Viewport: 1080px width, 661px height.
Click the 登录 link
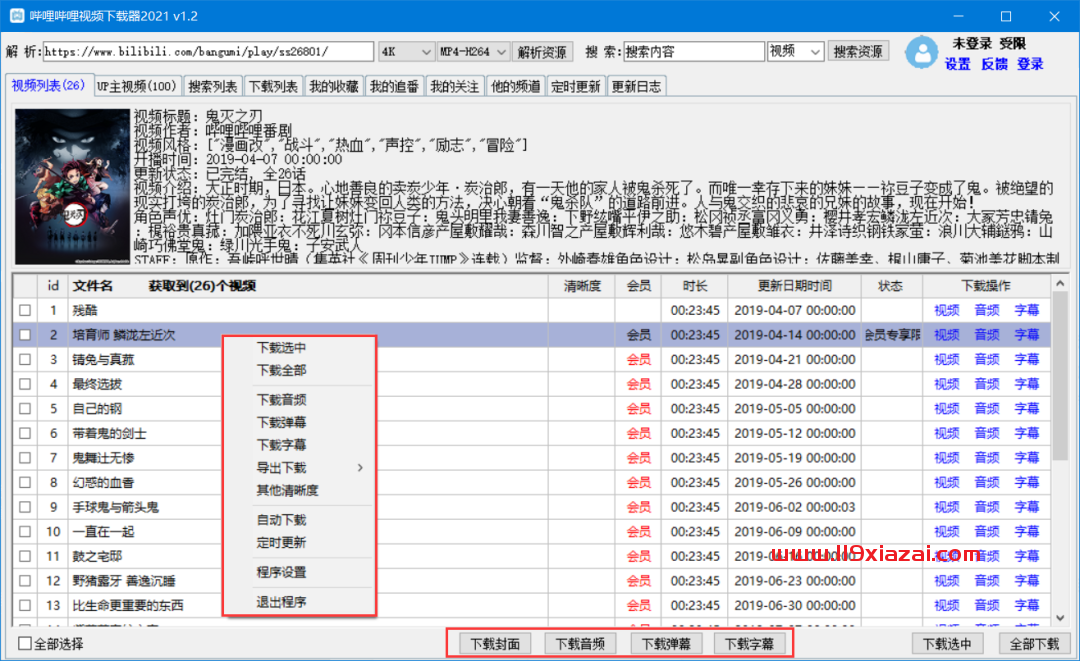pyautogui.click(x=1030, y=64)
